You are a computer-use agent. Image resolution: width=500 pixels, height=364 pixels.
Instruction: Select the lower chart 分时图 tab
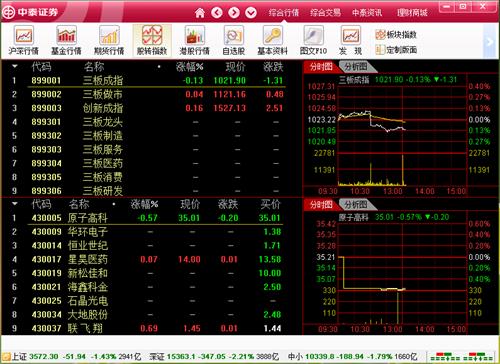pyautogui.click(x=321, y=204)
